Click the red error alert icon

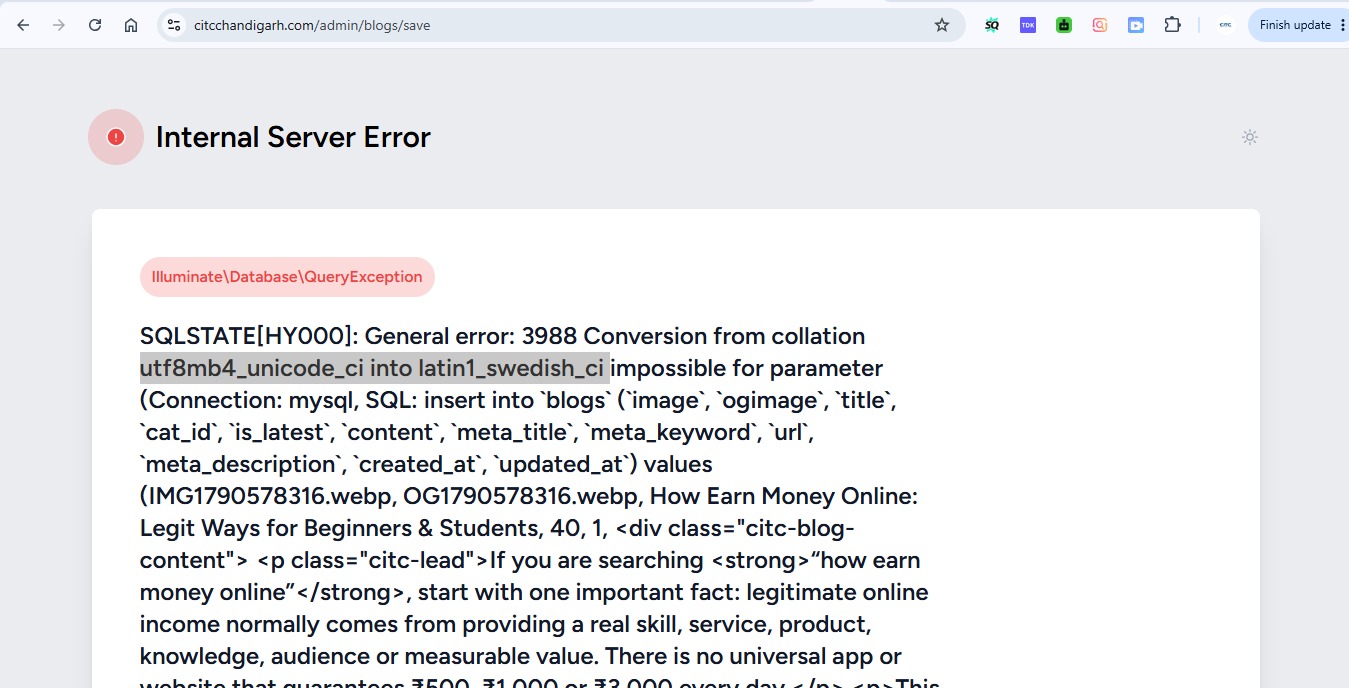[x=116, y=137]
